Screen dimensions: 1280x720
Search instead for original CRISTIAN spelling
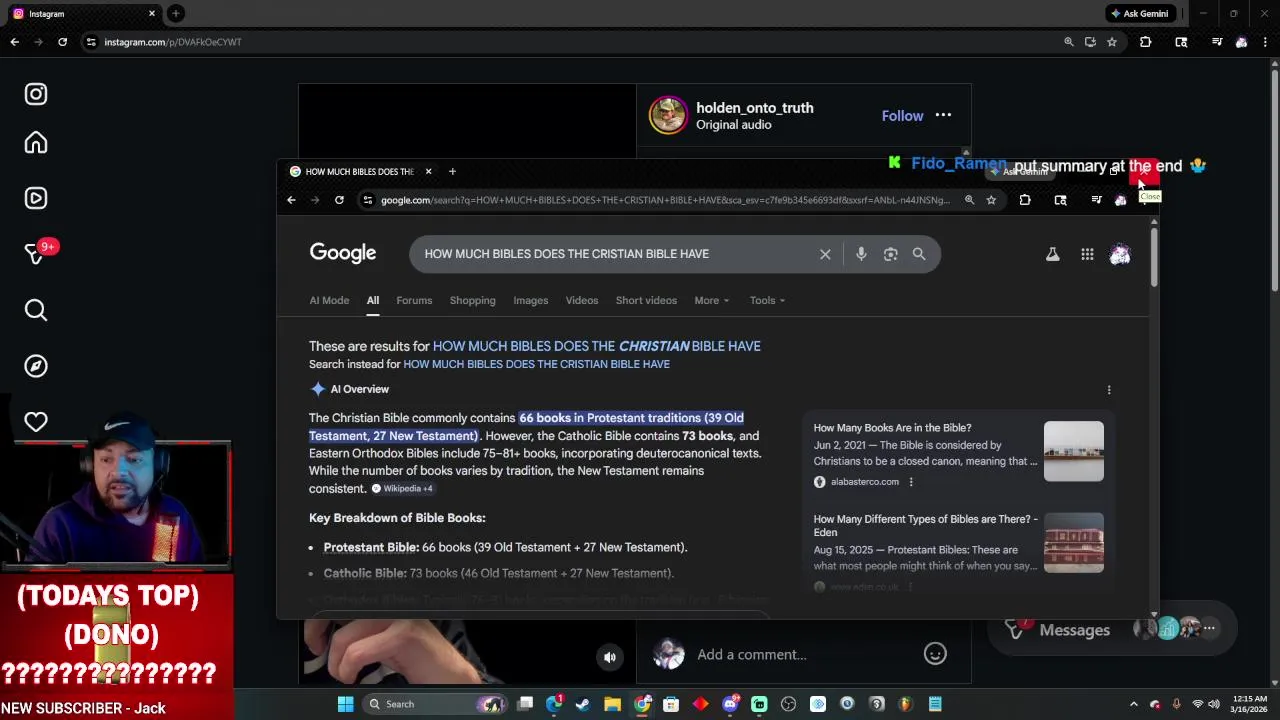click(x=536, y=364)
